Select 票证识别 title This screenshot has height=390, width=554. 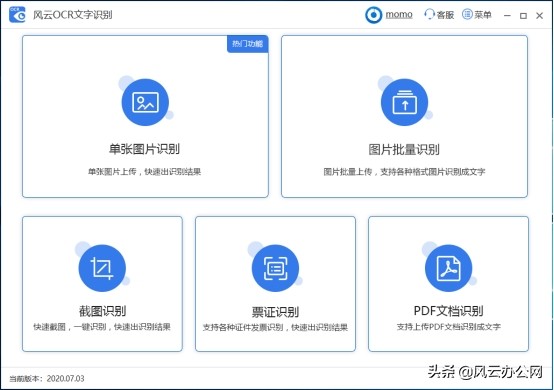click(x=275, y=312)
